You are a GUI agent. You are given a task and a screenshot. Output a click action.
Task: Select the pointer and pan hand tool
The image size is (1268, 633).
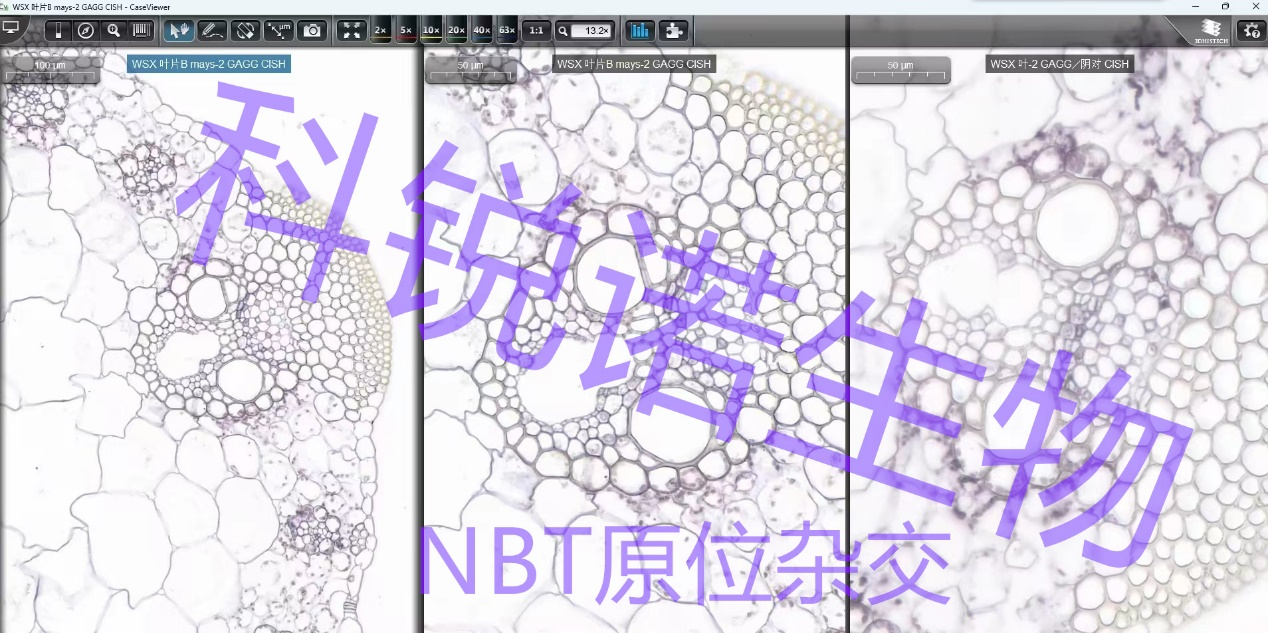pos(179,30)
